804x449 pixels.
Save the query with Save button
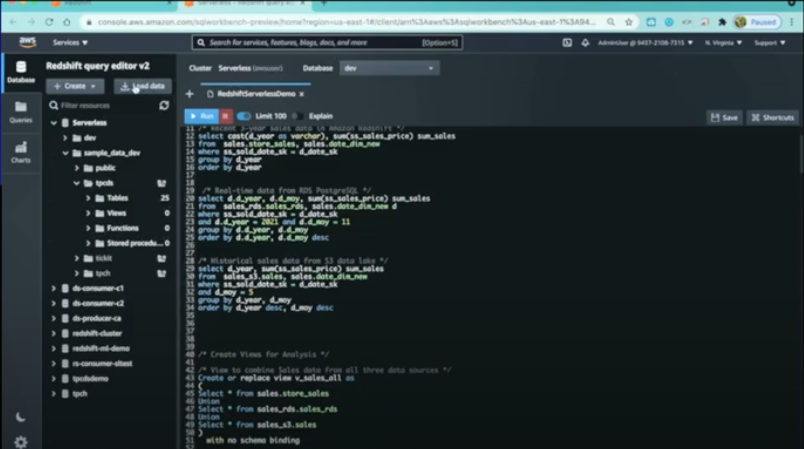coord(725,117)
